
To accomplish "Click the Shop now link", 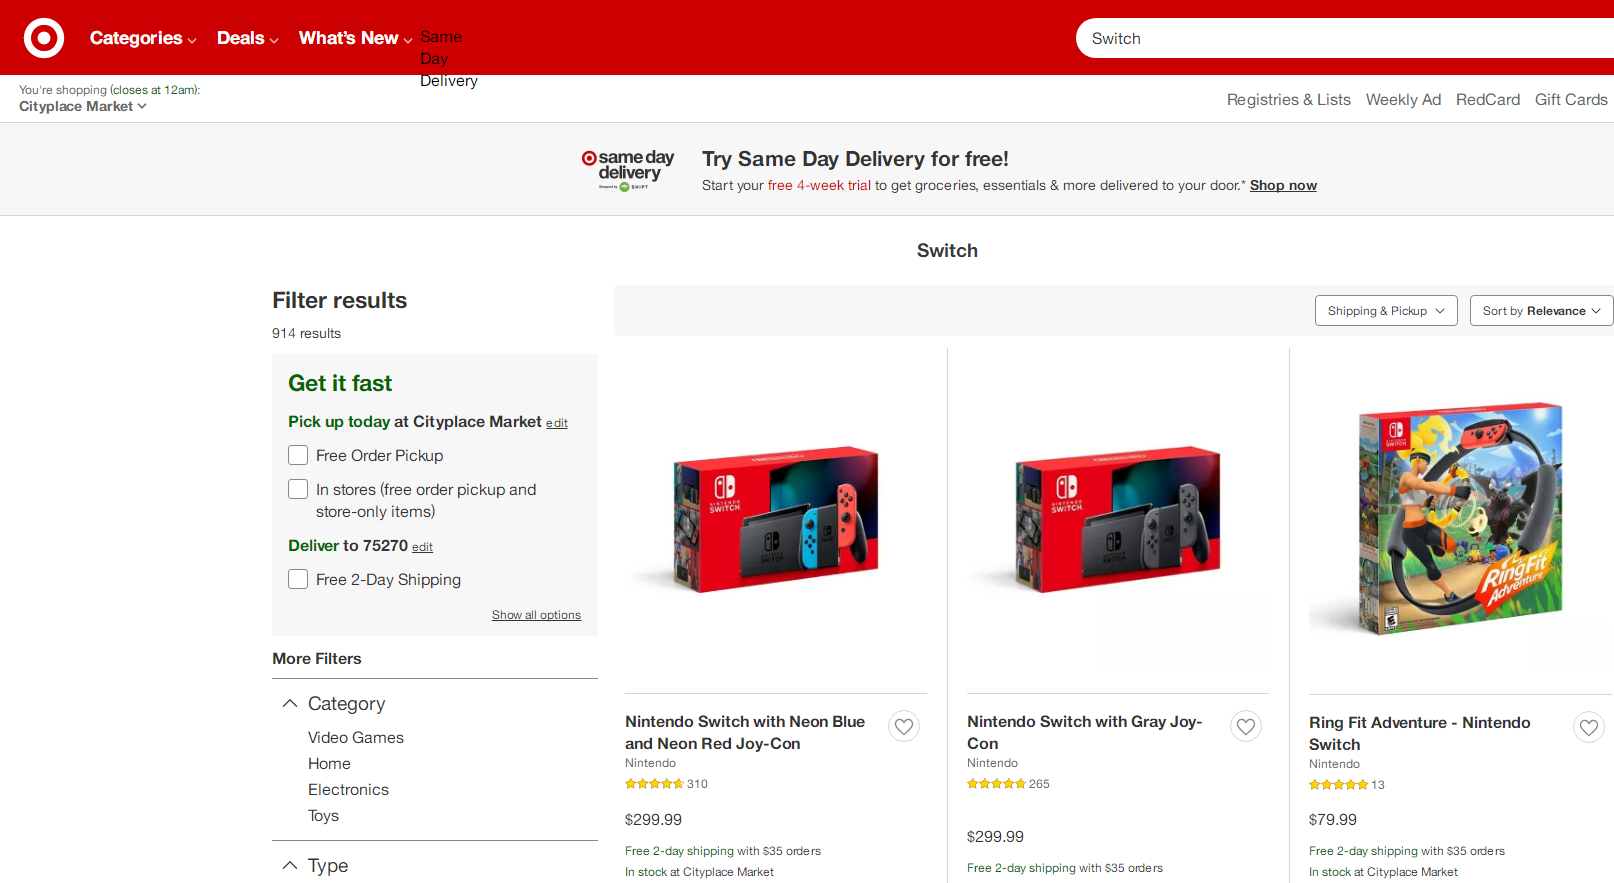I will click(1283, 186).
